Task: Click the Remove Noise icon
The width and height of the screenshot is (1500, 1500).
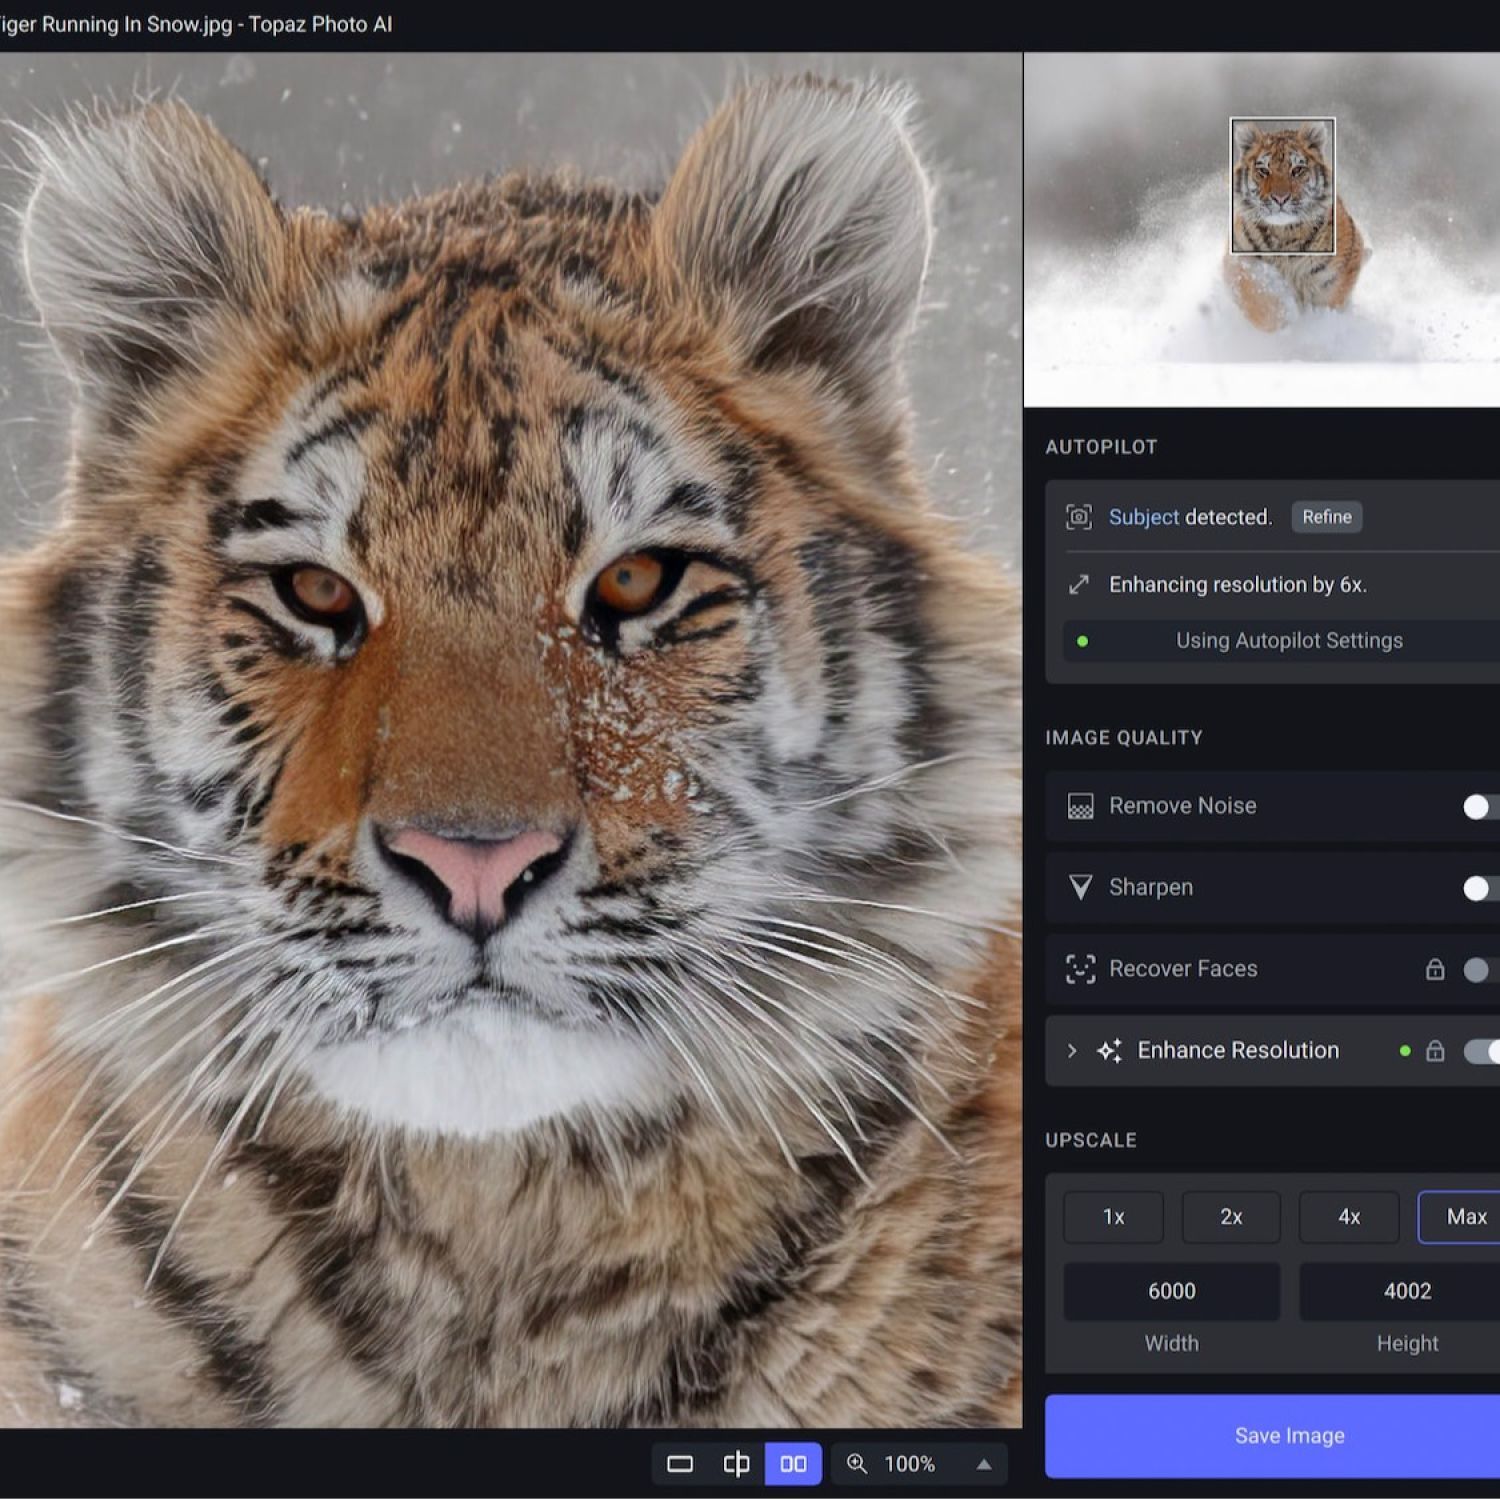Action: click(1080, 806)
